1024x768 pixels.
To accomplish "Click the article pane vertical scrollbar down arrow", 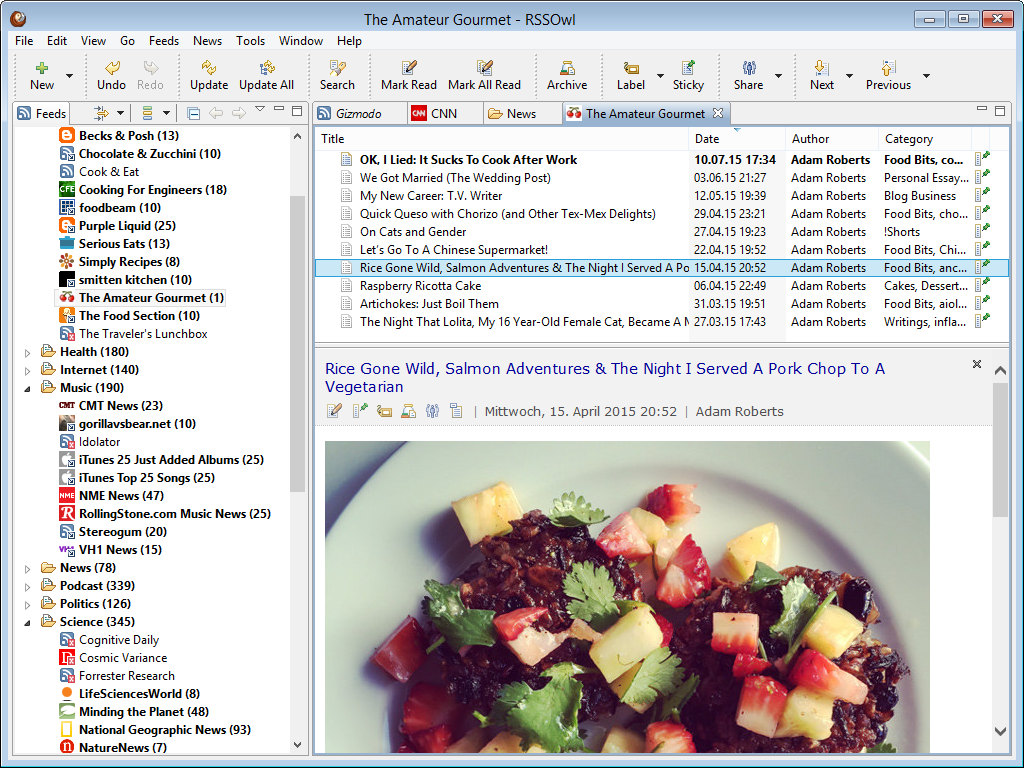I will (1000, 731).
